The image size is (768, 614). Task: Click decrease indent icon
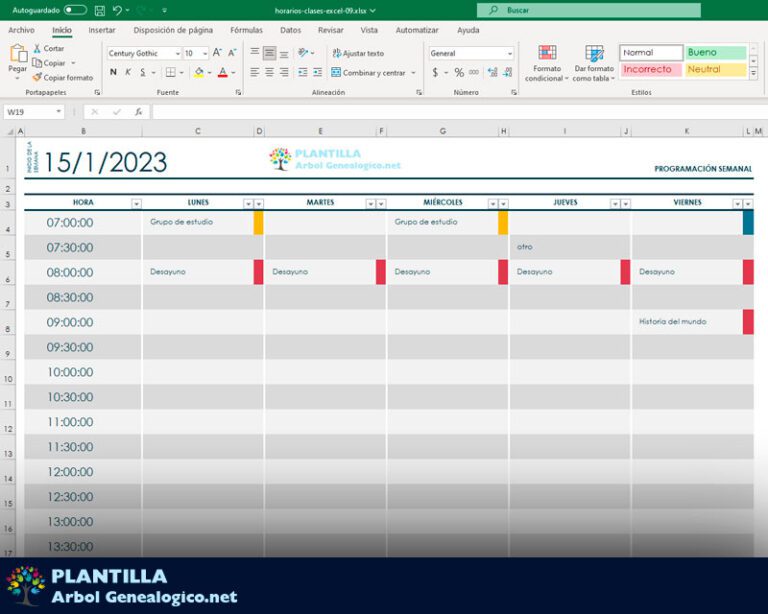click(x=303, y=72)
